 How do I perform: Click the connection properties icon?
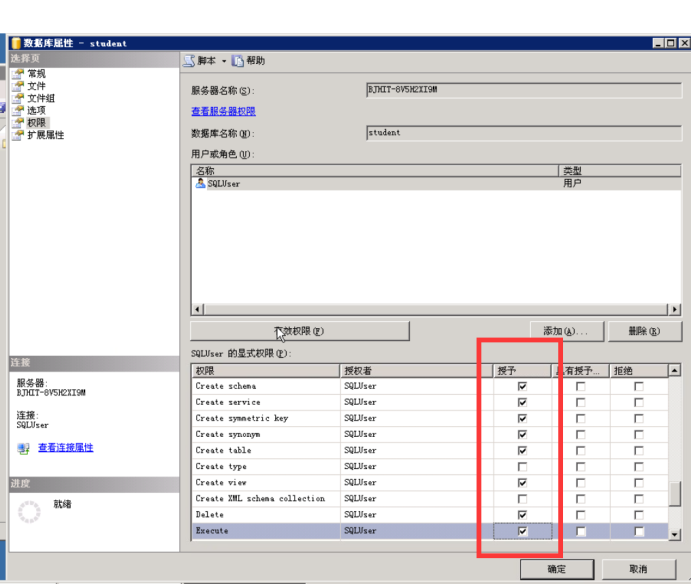click(23, 448)
